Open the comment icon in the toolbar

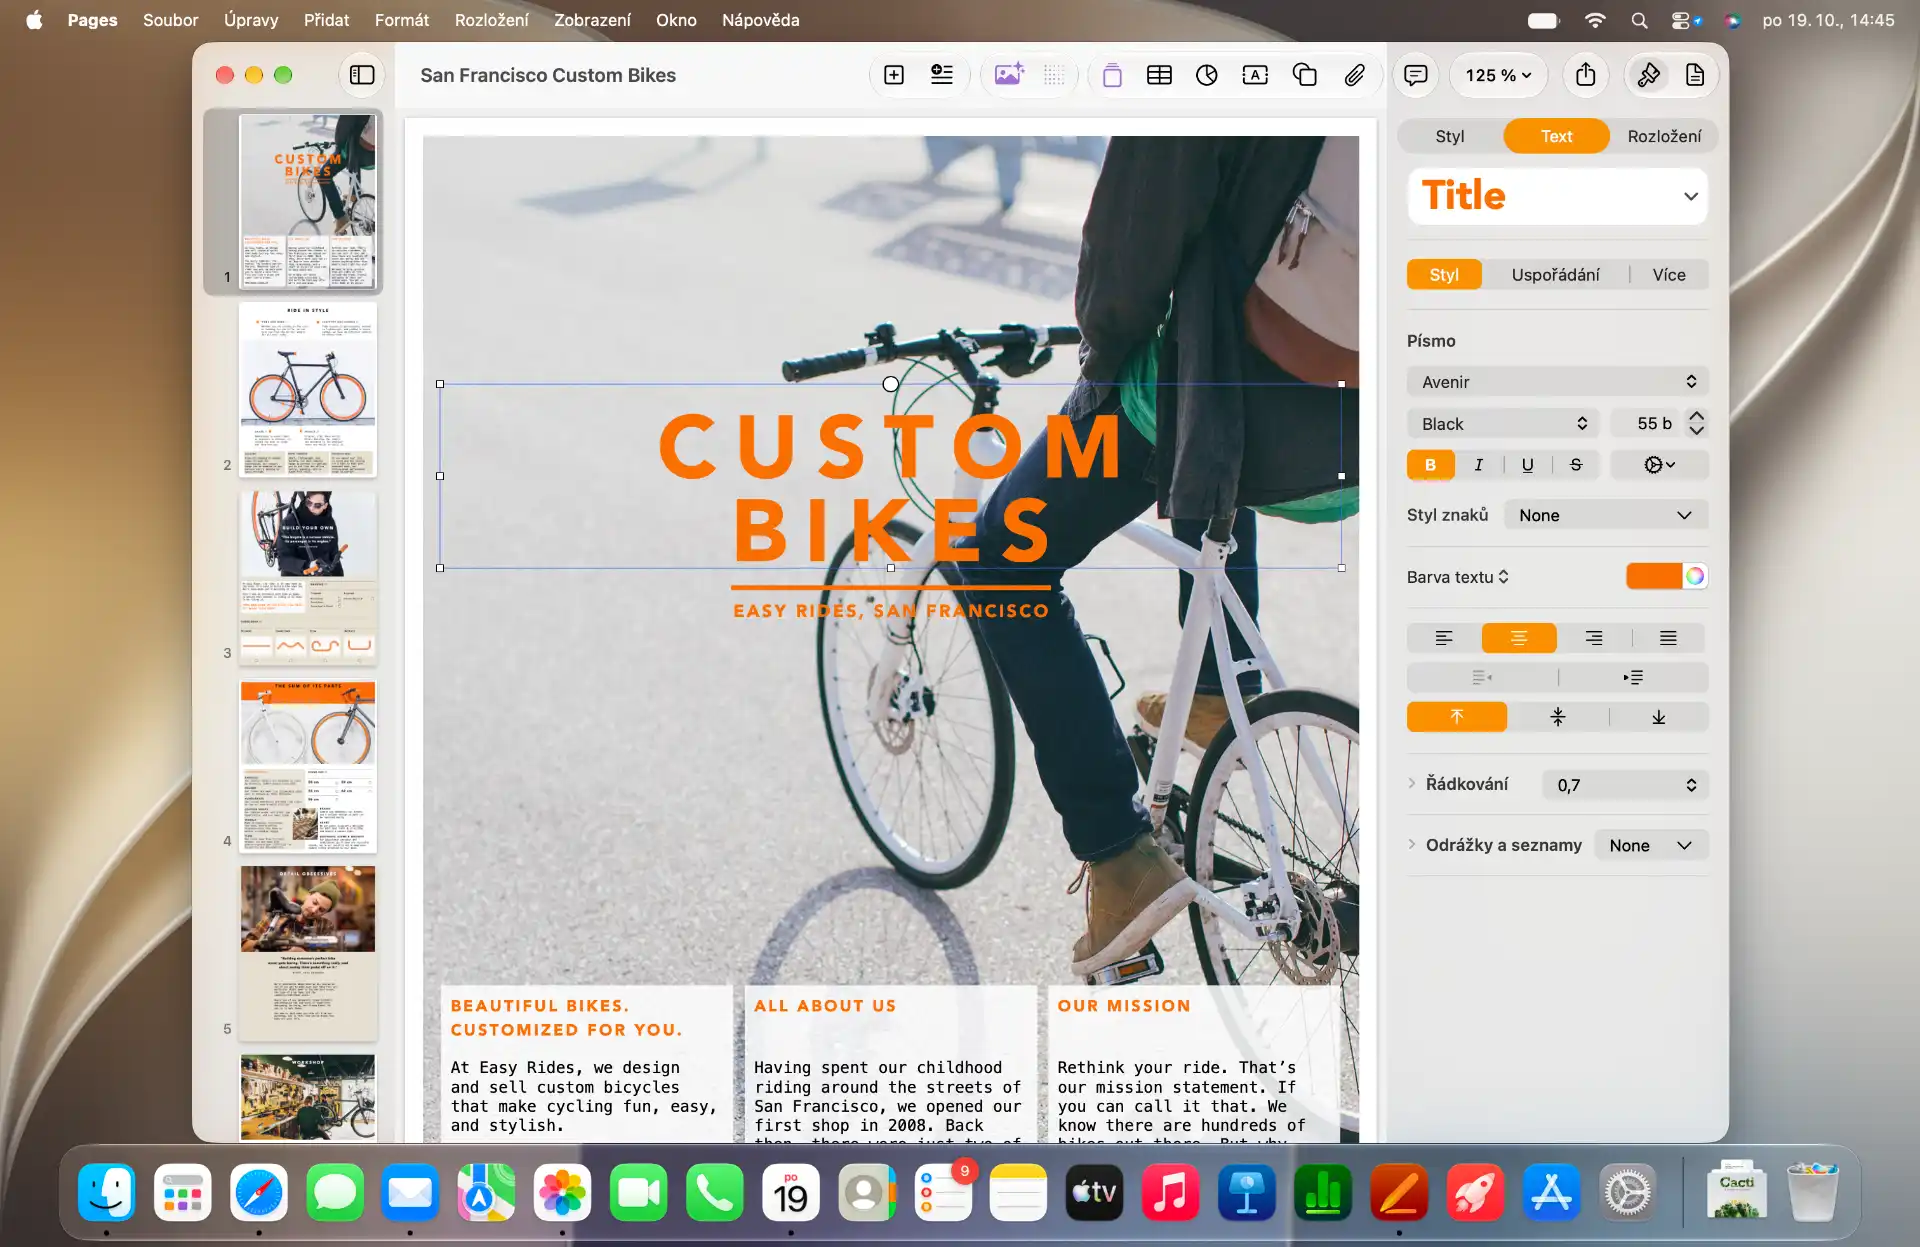pyautogui.click(x=1415, y=75)
